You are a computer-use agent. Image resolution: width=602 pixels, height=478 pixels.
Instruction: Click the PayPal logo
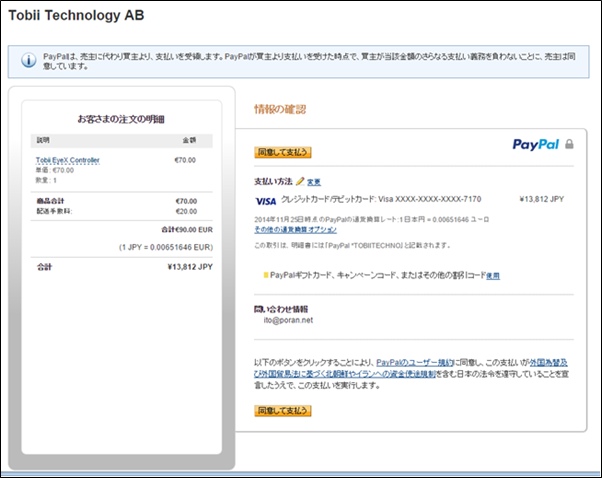[x=536, y=144]
